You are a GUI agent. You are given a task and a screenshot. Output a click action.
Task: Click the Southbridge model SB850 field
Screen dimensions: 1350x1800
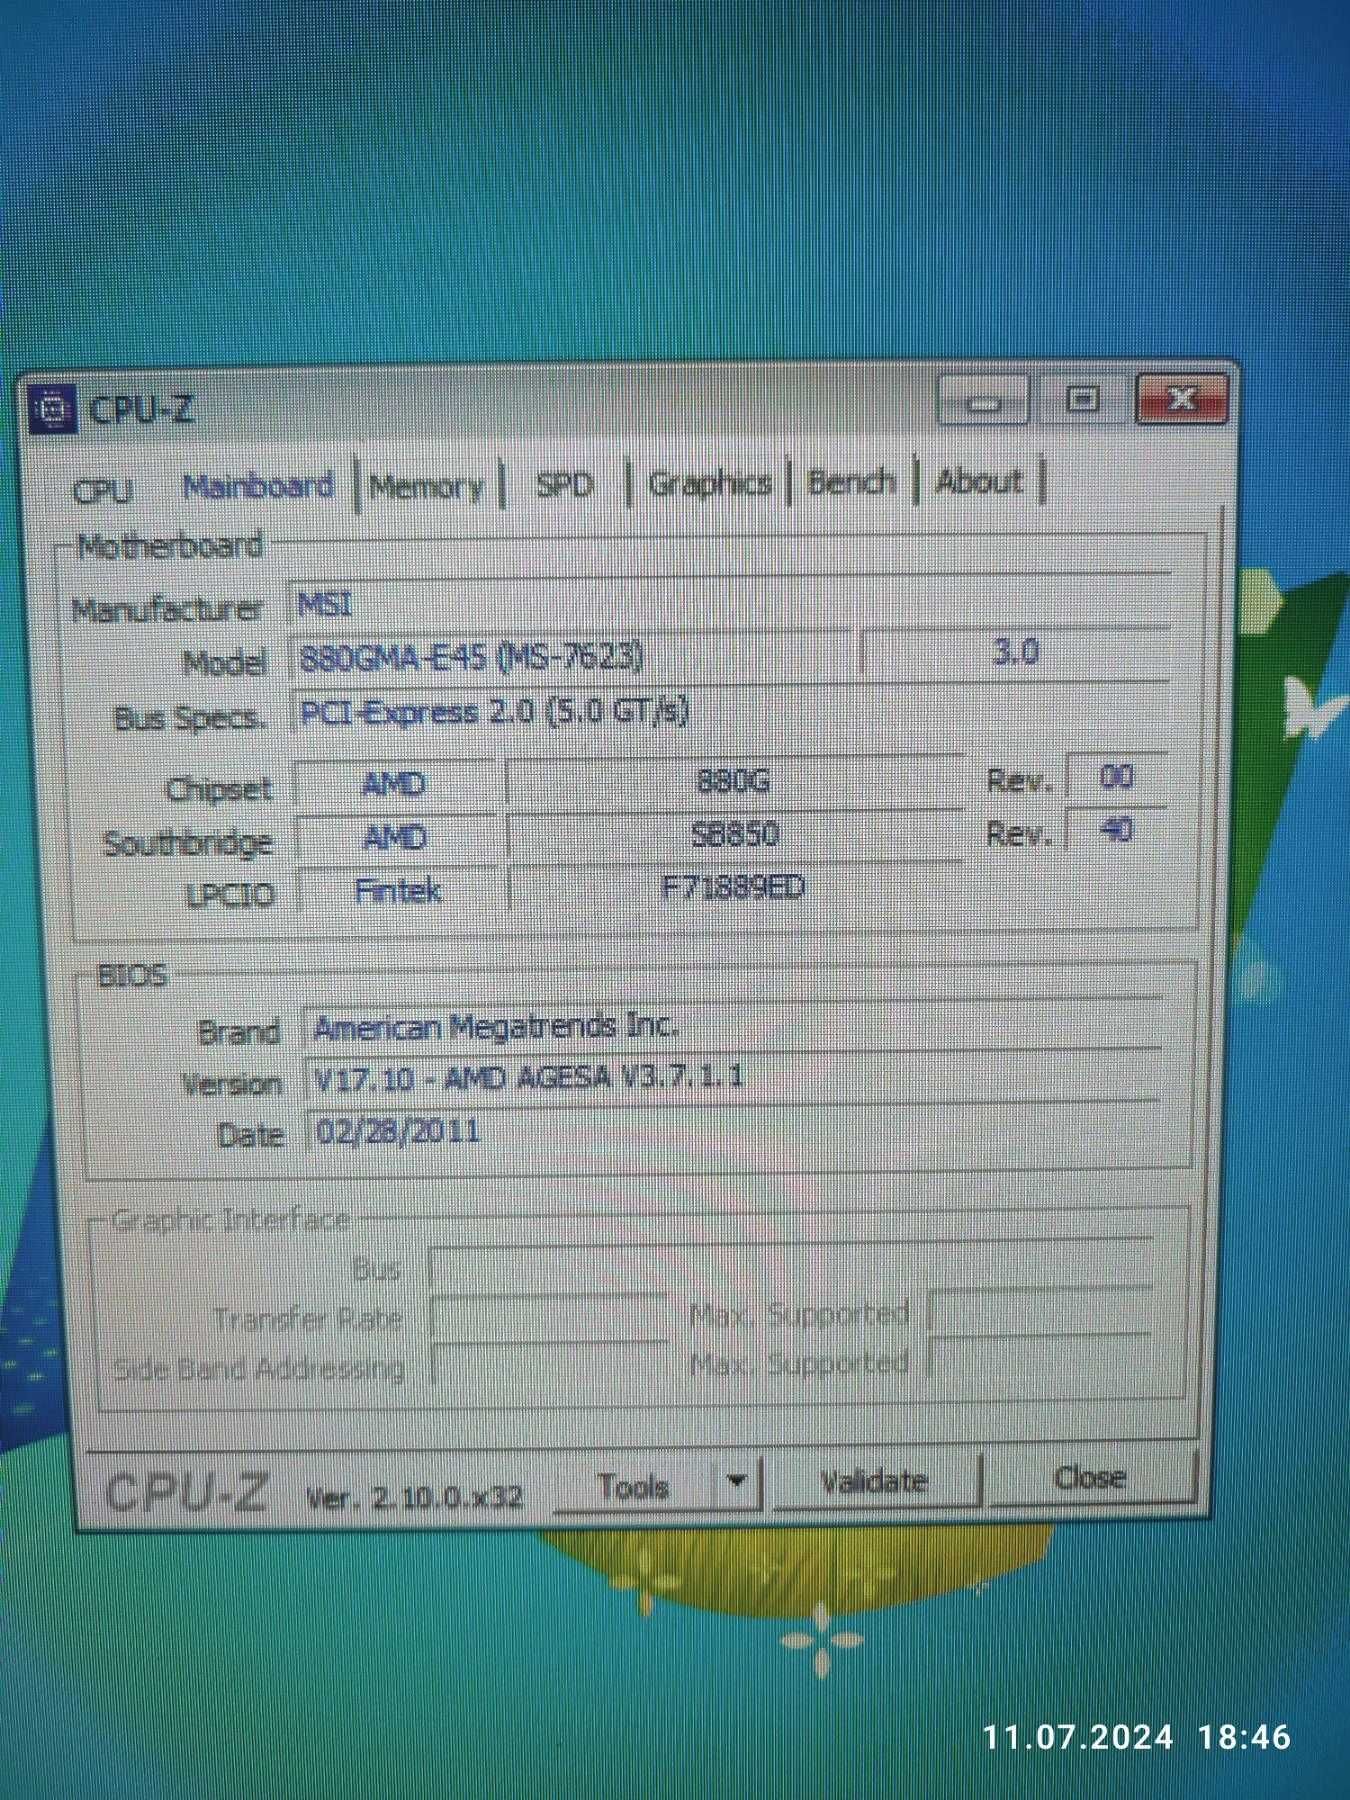tap(734, 834)
